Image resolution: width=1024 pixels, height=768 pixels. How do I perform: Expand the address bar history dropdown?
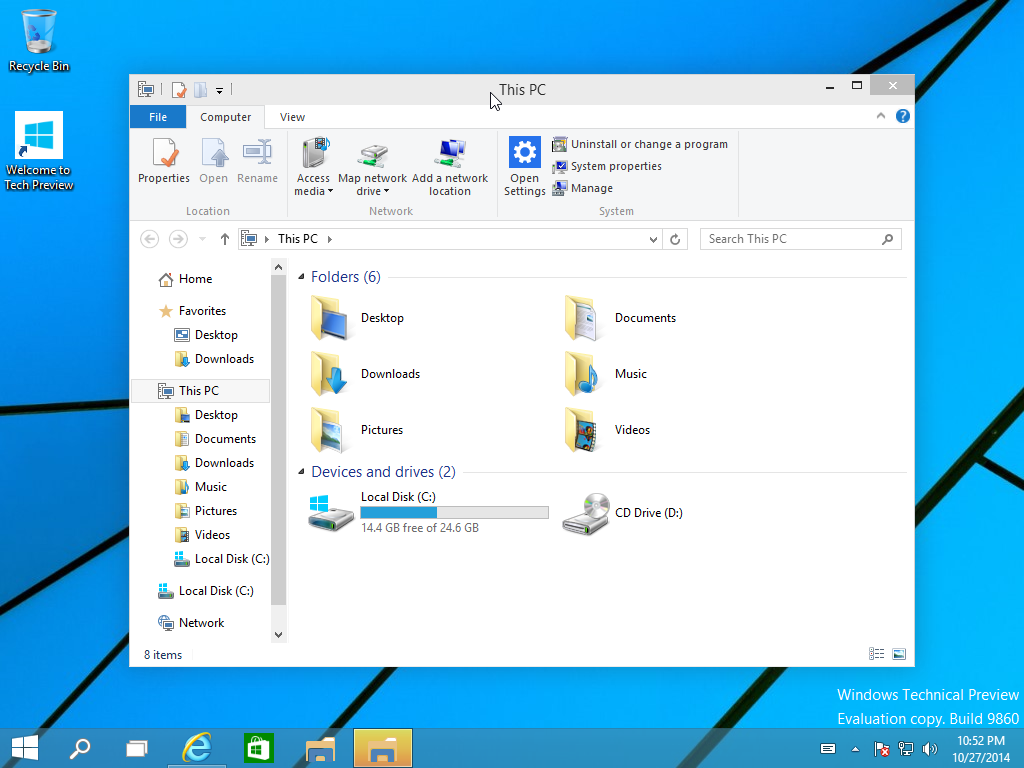pos(654,240)
